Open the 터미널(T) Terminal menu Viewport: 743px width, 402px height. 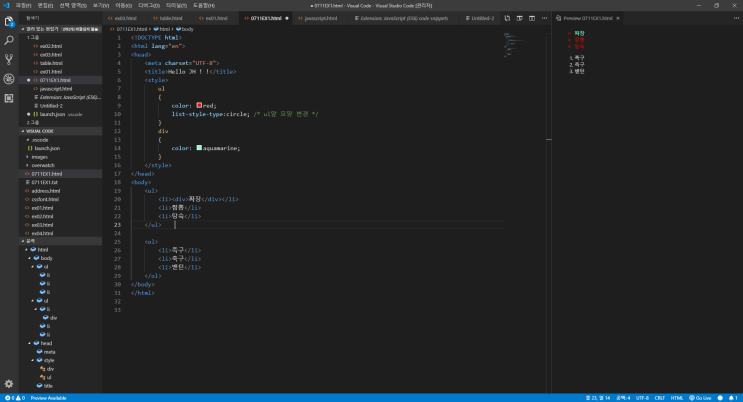[176, 6]
